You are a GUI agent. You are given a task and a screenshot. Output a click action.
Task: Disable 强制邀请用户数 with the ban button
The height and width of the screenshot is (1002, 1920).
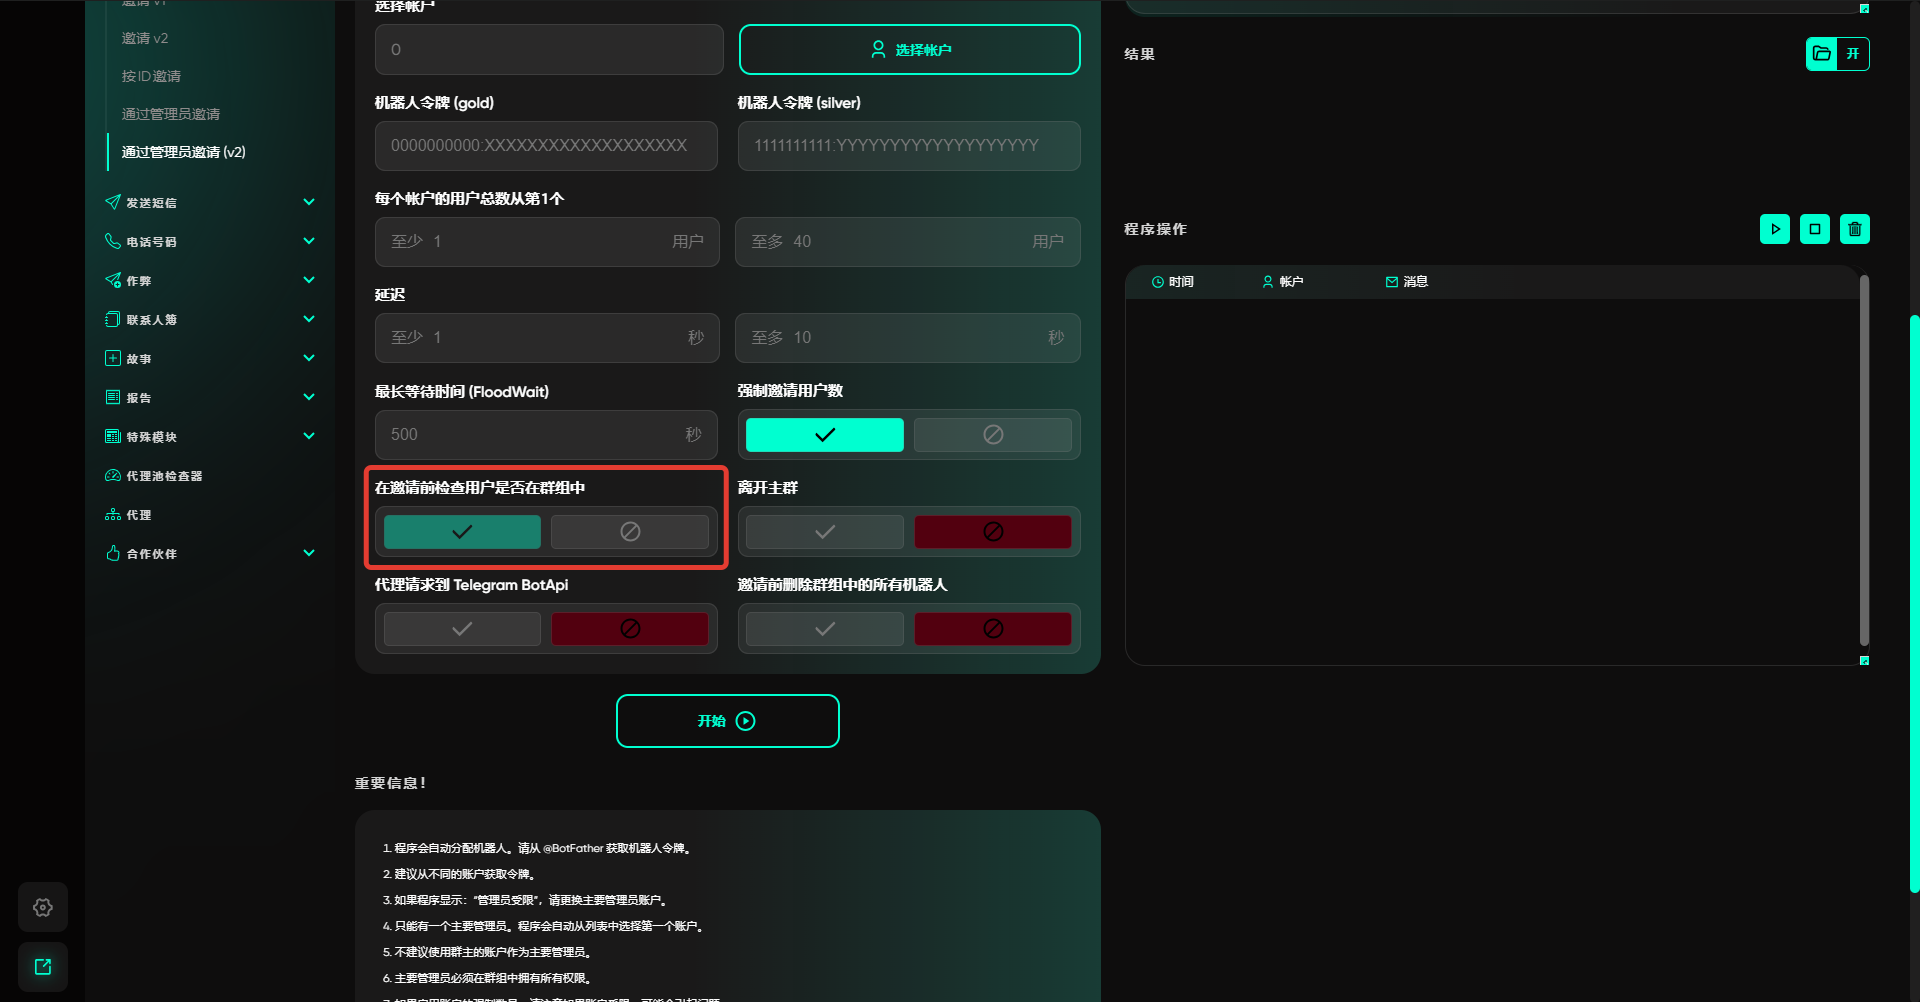click(992, 435)
